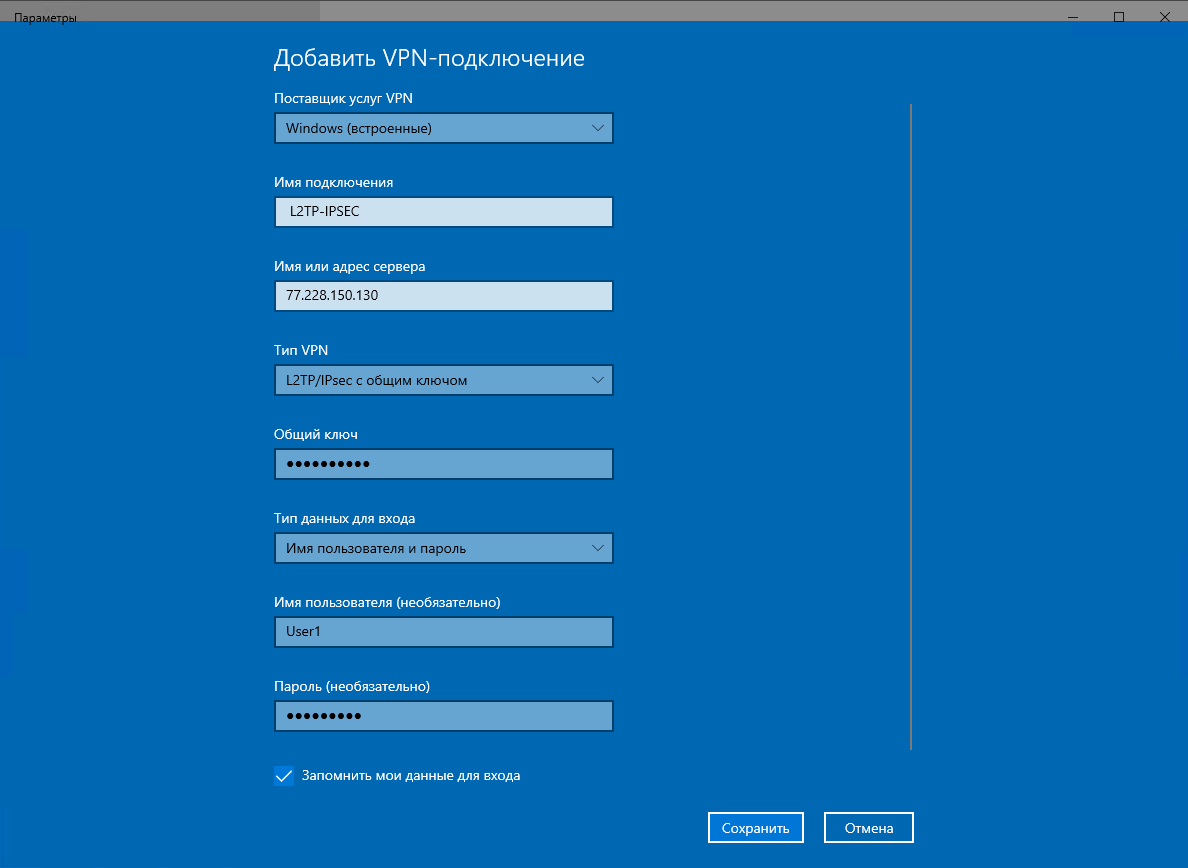Open the sign-in info type dropdown
Viewport: 1188px width, 868px height.
pos(443,548)
